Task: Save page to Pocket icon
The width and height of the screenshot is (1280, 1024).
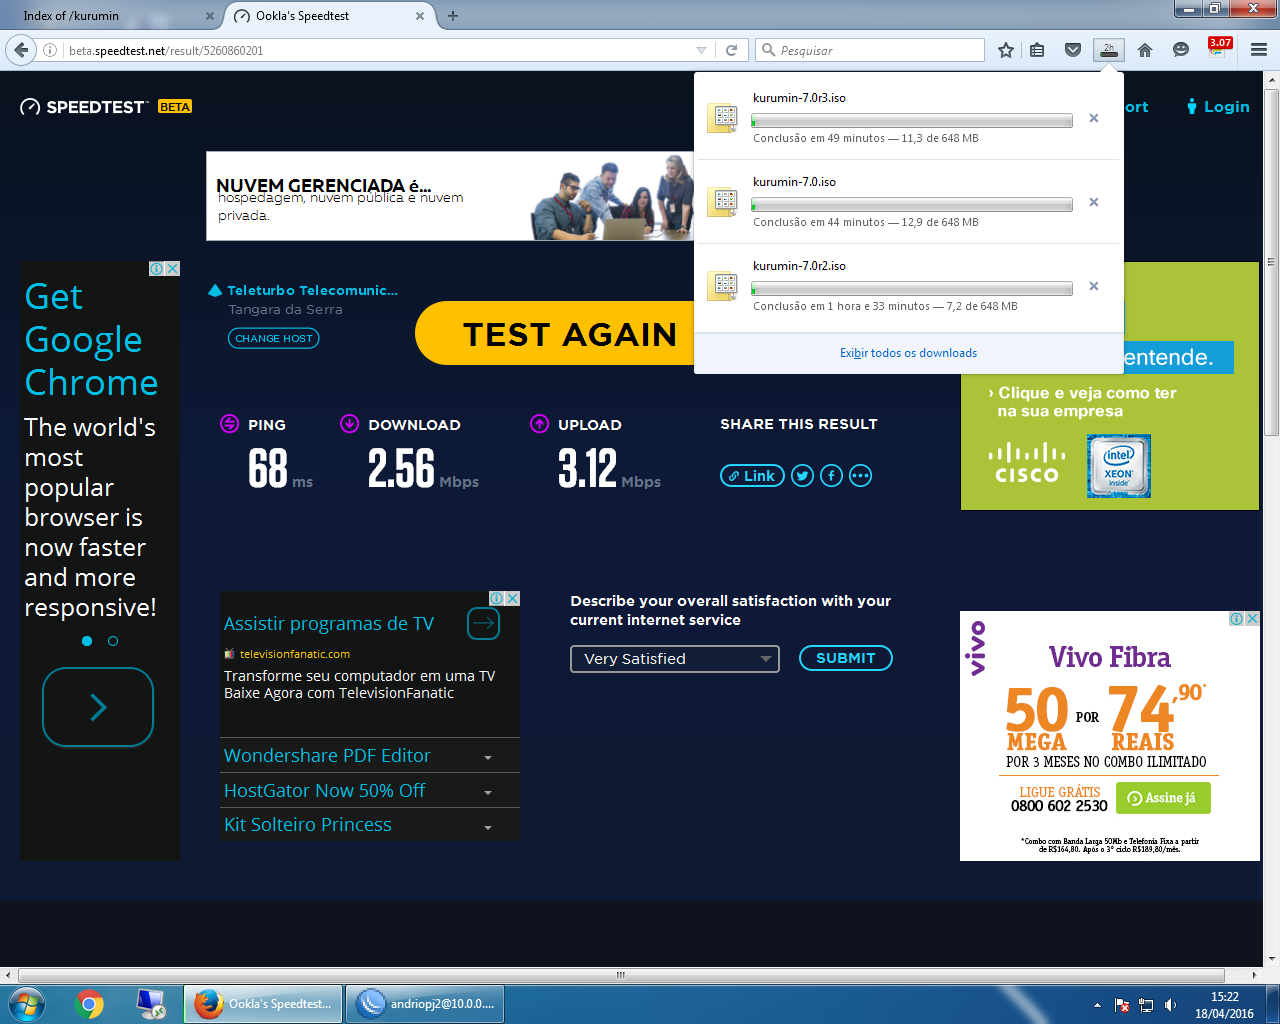Action: (x=1073, y=50)
